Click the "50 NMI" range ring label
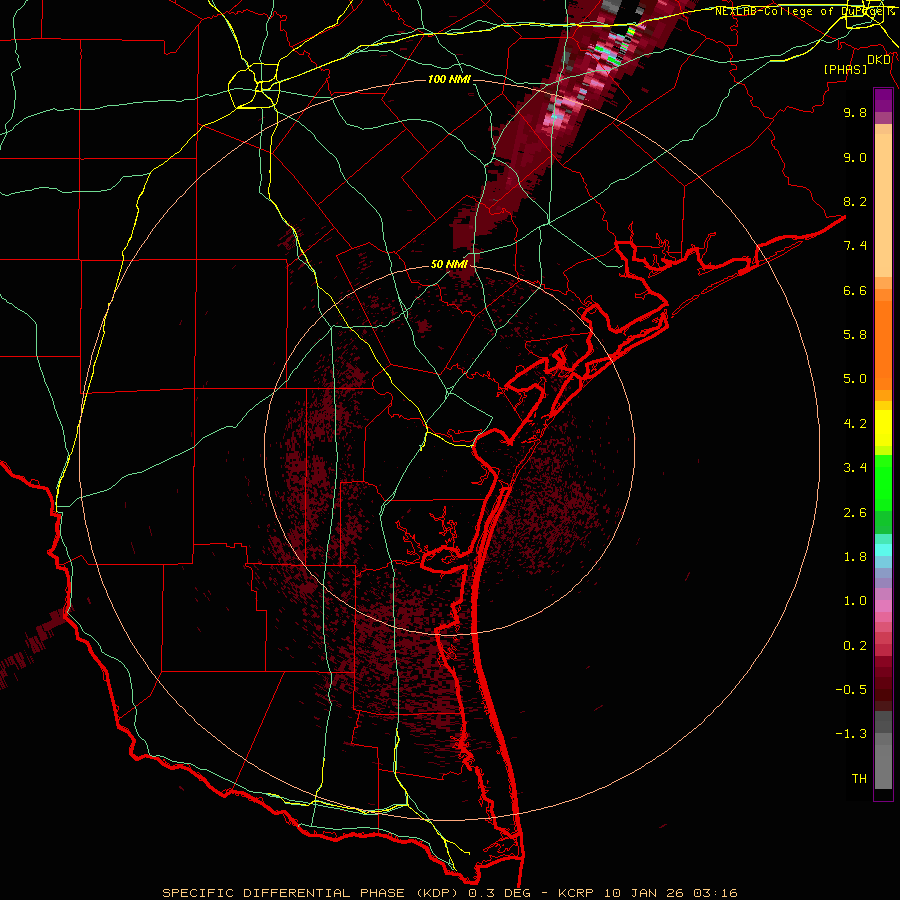The height and width of the screenshot is (900, 900). coord(449,264)
